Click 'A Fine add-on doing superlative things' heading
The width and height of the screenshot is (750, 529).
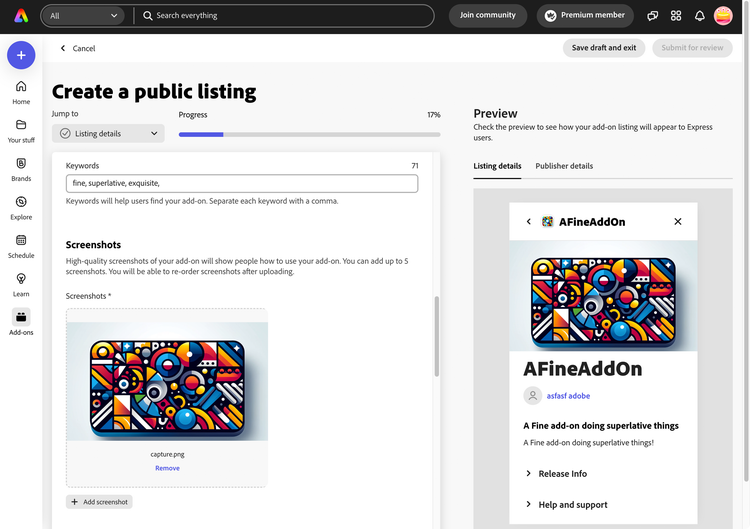click(601, 426)
